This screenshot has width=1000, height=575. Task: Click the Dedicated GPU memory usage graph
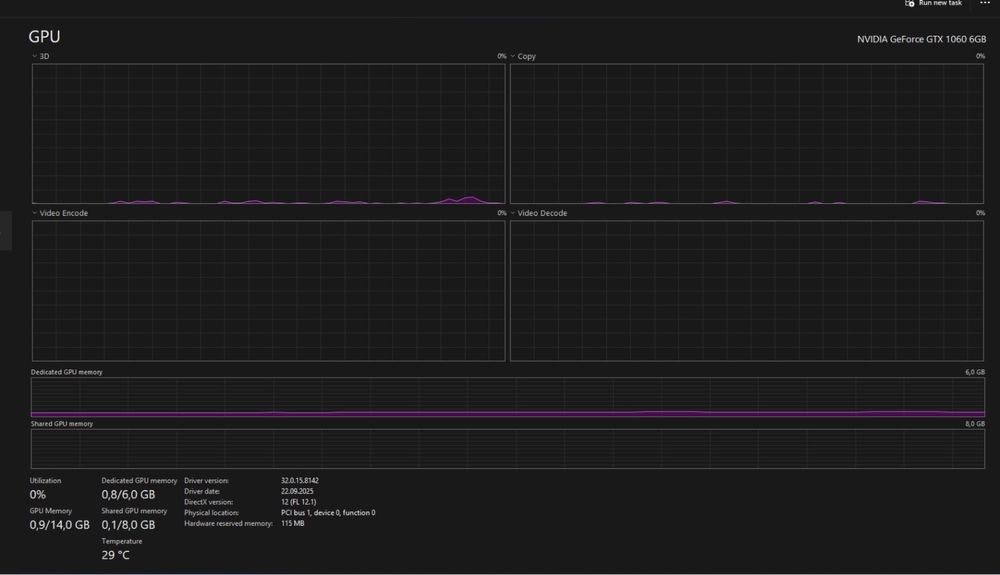(508, 397)
